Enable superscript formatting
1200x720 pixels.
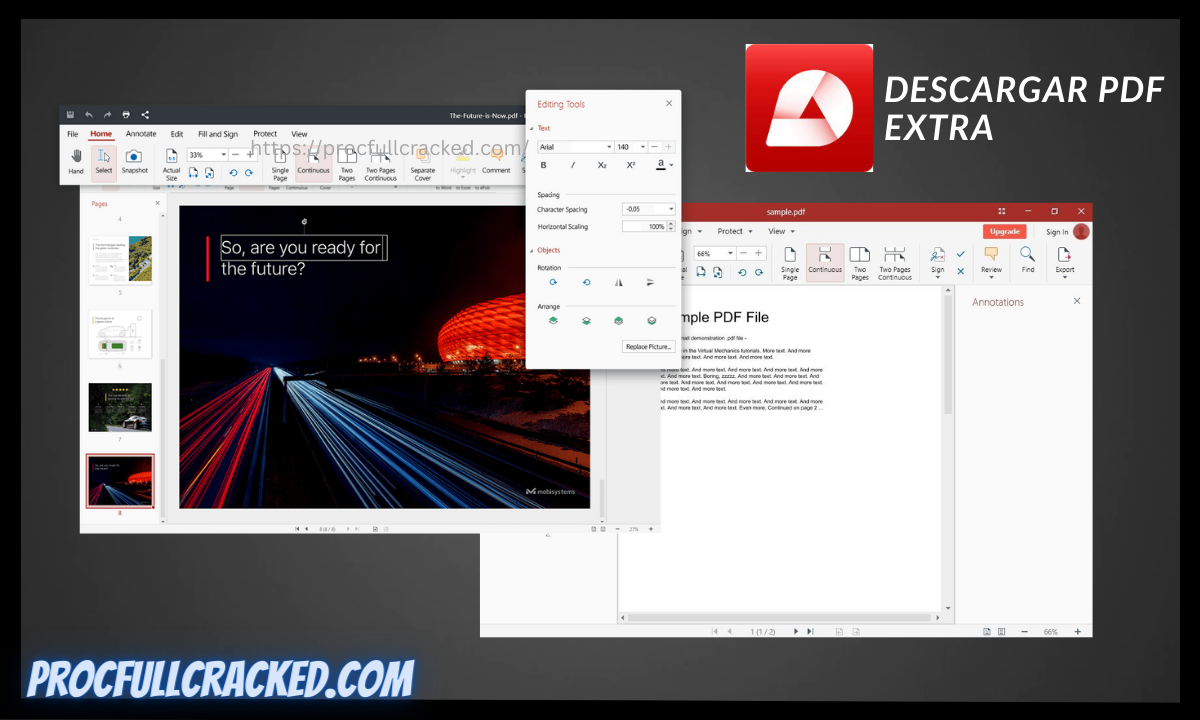click(630, 165)
